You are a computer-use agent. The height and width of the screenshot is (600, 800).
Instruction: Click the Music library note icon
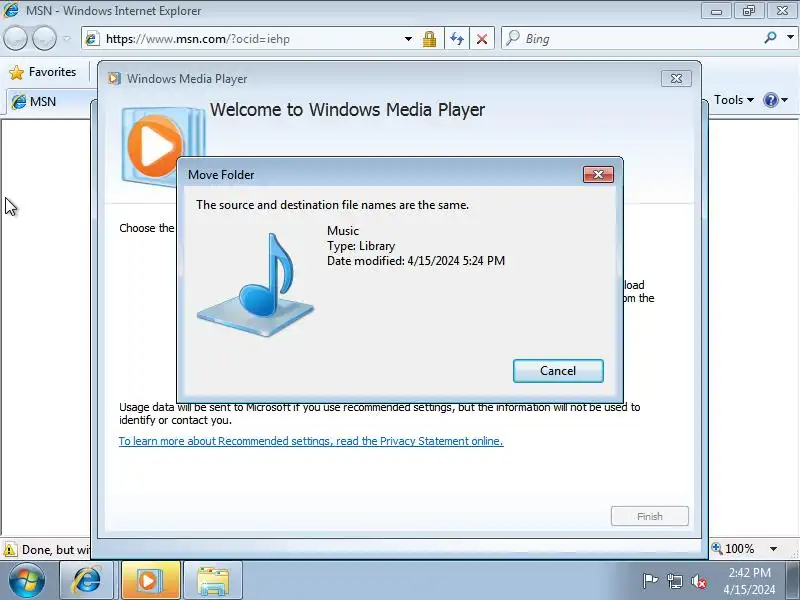tap(256, 285)
